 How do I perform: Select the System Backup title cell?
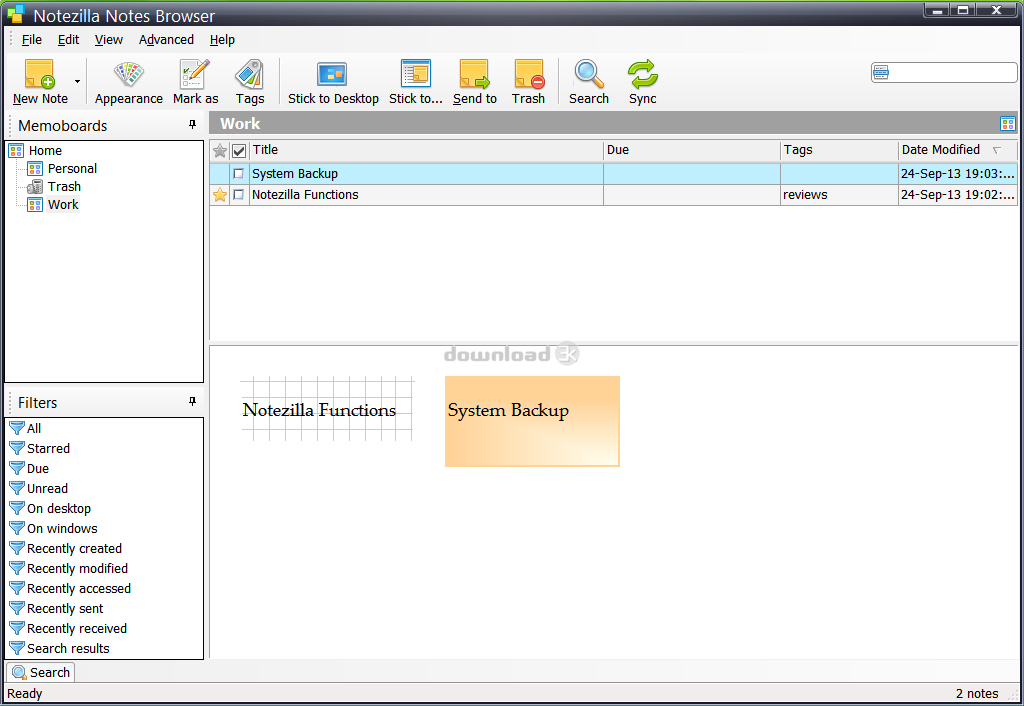pyautogui.click(x=426, y=174)
